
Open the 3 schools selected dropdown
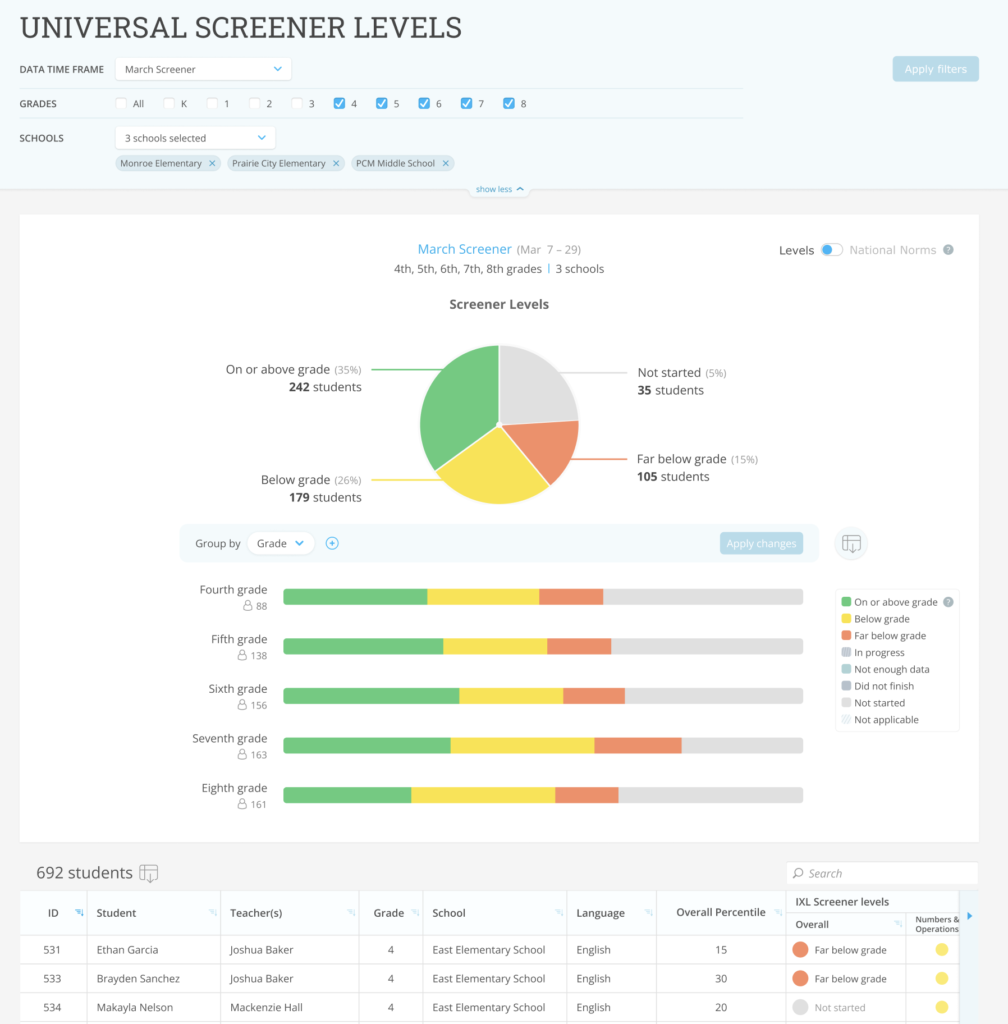tap(194, 137)
